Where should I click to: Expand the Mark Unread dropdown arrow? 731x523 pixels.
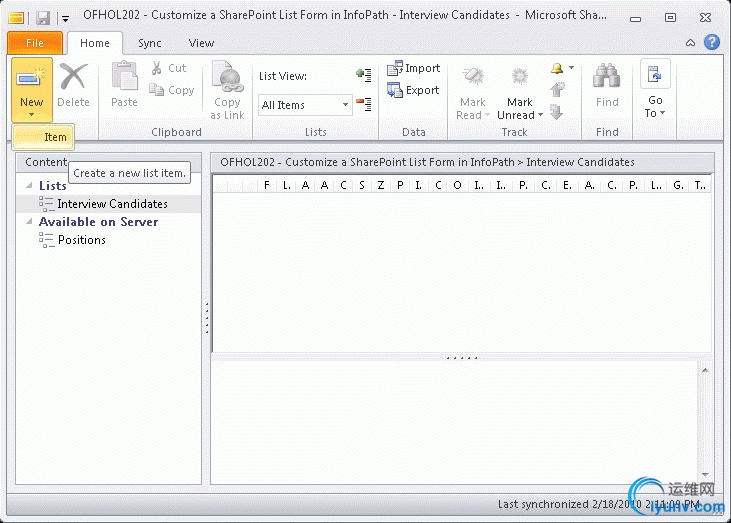click(x=541, y=115)
